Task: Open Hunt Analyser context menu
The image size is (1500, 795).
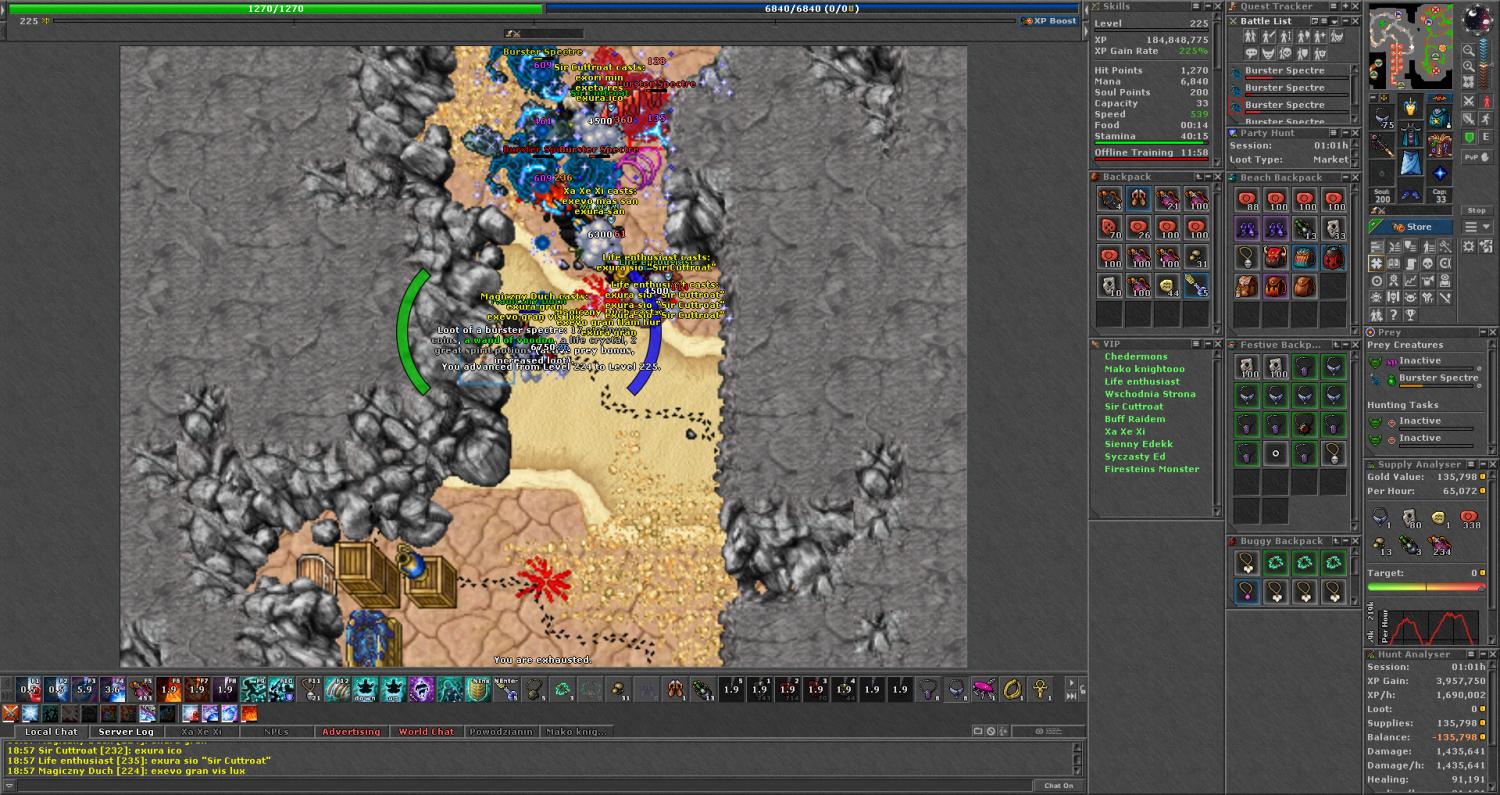Action: 1471,654
